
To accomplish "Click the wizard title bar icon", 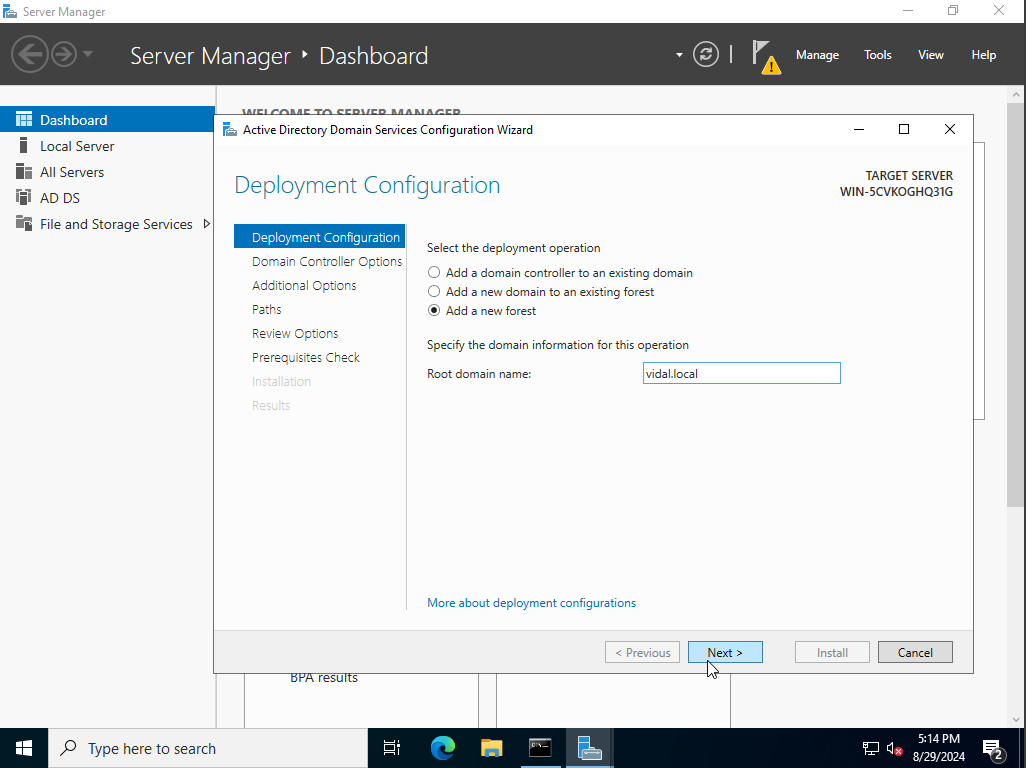I will pos(230,130).
